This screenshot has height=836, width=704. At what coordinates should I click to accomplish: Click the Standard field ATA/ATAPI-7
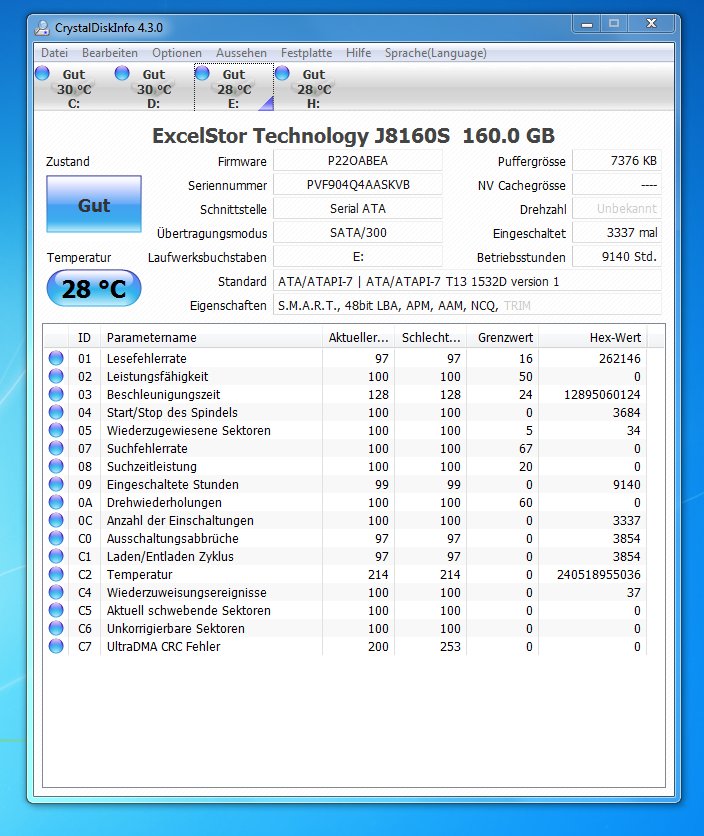[467, 282]
